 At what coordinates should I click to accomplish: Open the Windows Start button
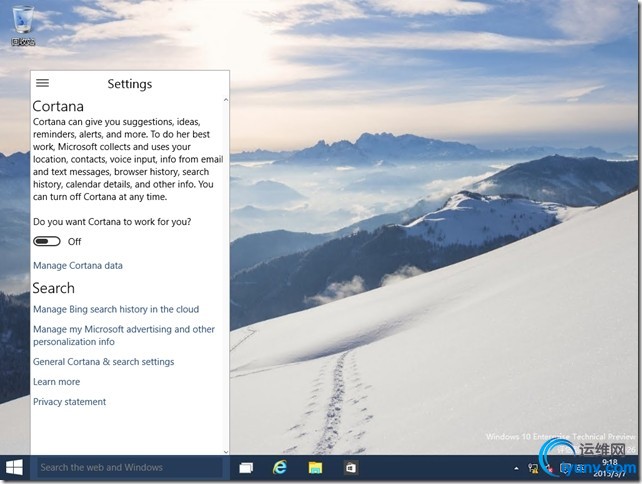(x=15, y=467)
